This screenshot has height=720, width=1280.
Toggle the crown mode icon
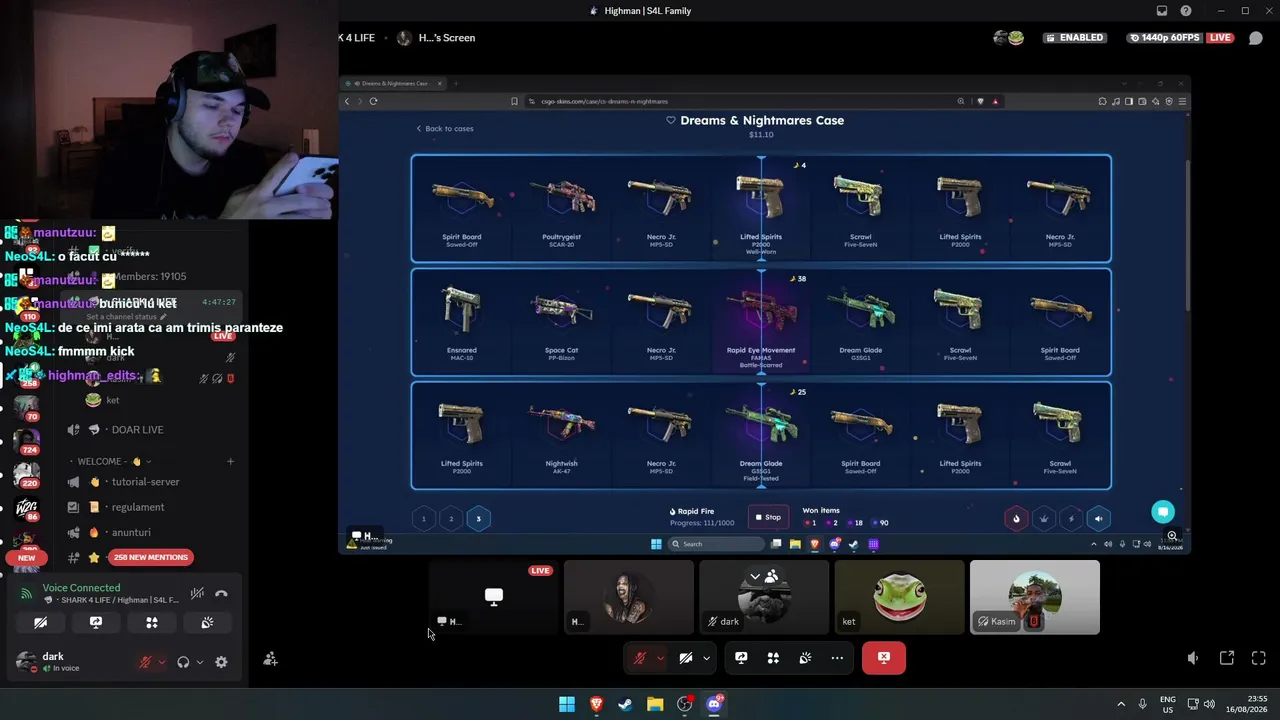pos(1044,518)
